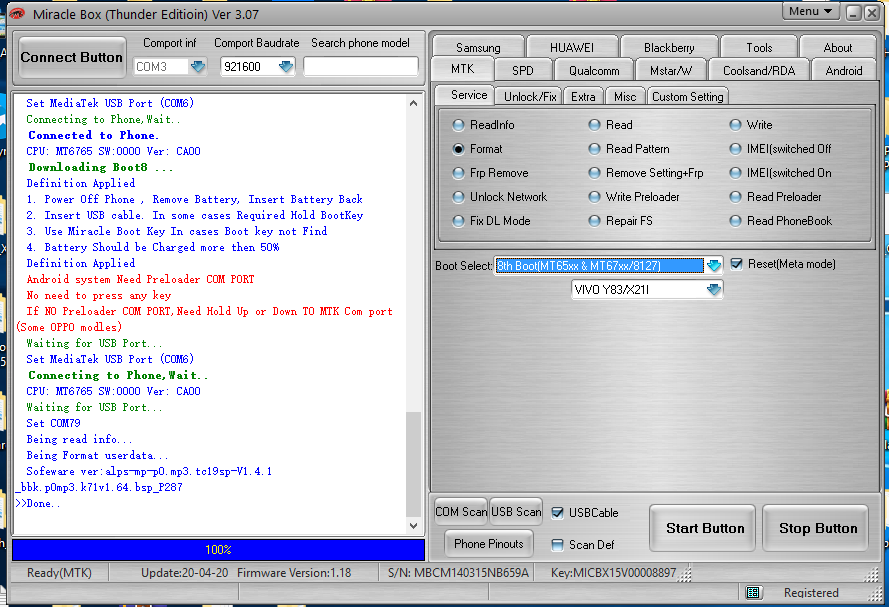889x607 pixels.
Task: Click the Stop Button
Action: click(816, 528)
